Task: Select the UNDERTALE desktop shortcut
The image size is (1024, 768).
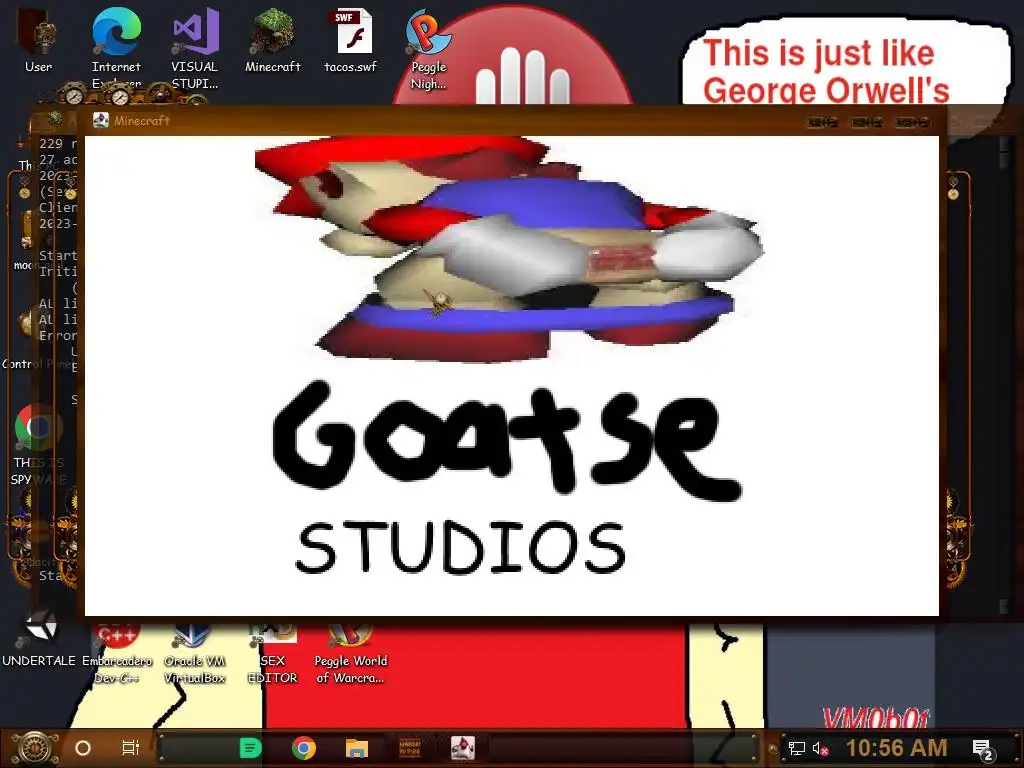Action: click(x=38, y=640)
